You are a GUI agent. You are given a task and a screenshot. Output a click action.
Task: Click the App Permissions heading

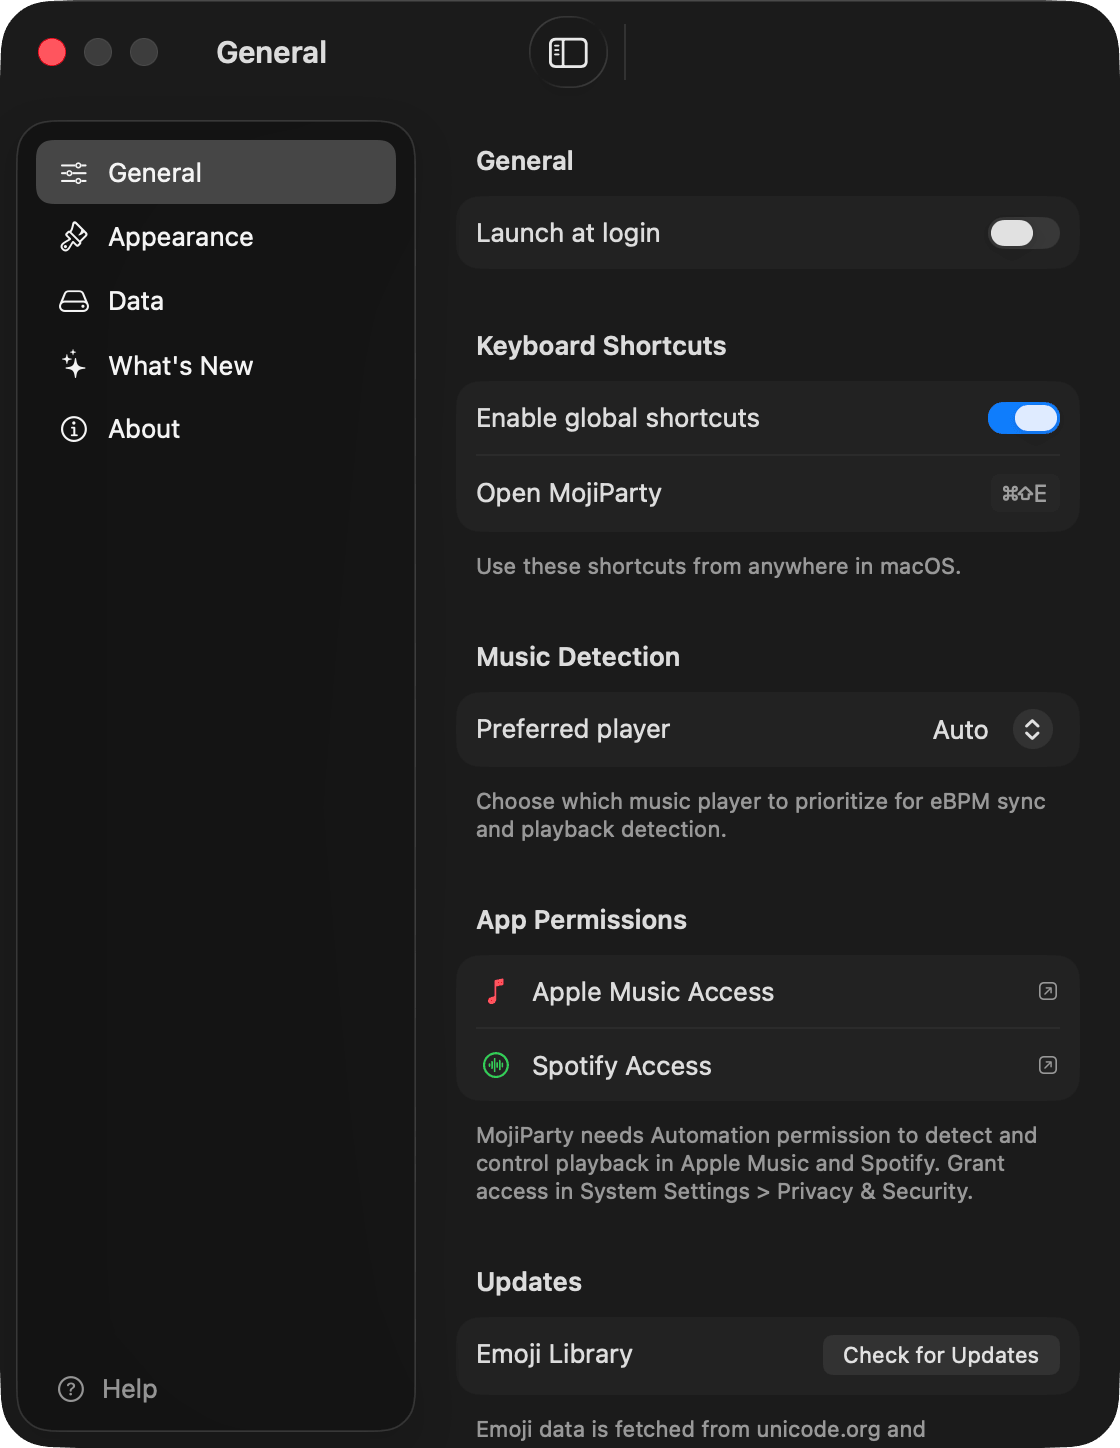(x=582, y=920)
